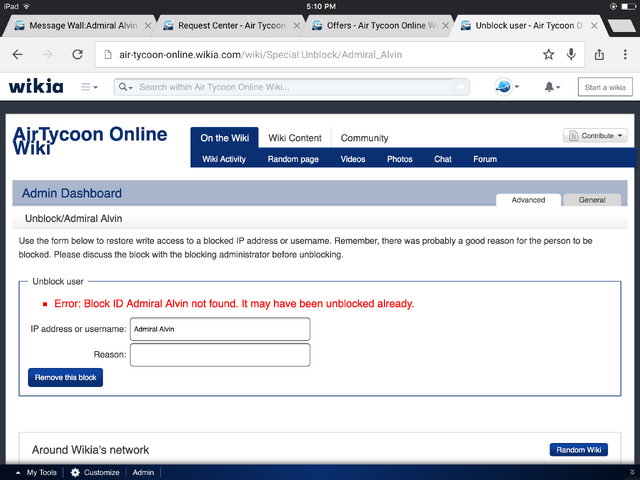This screenshot has width=640, height=480.
Task: Click Customize gear in bottom toolbar
Action: click(95, 472)
